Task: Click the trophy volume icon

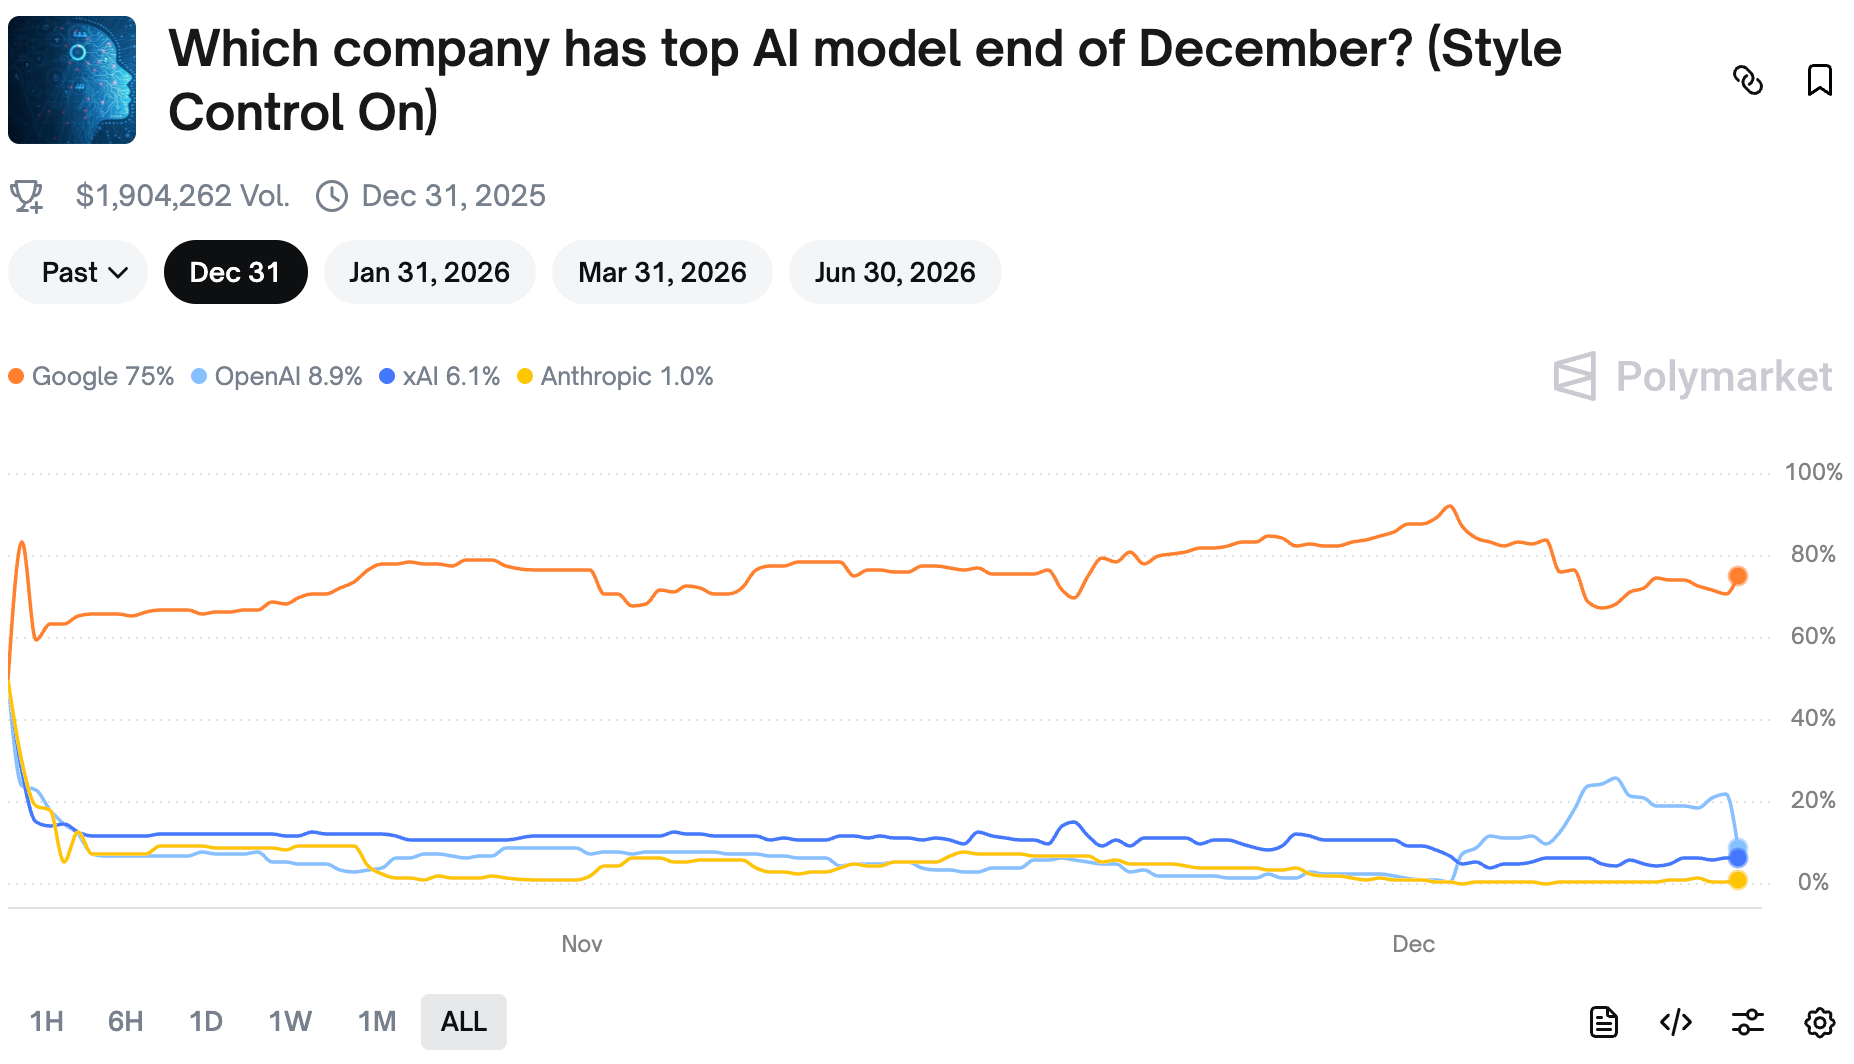Action: pyautogui.click(x=27, y=196)
